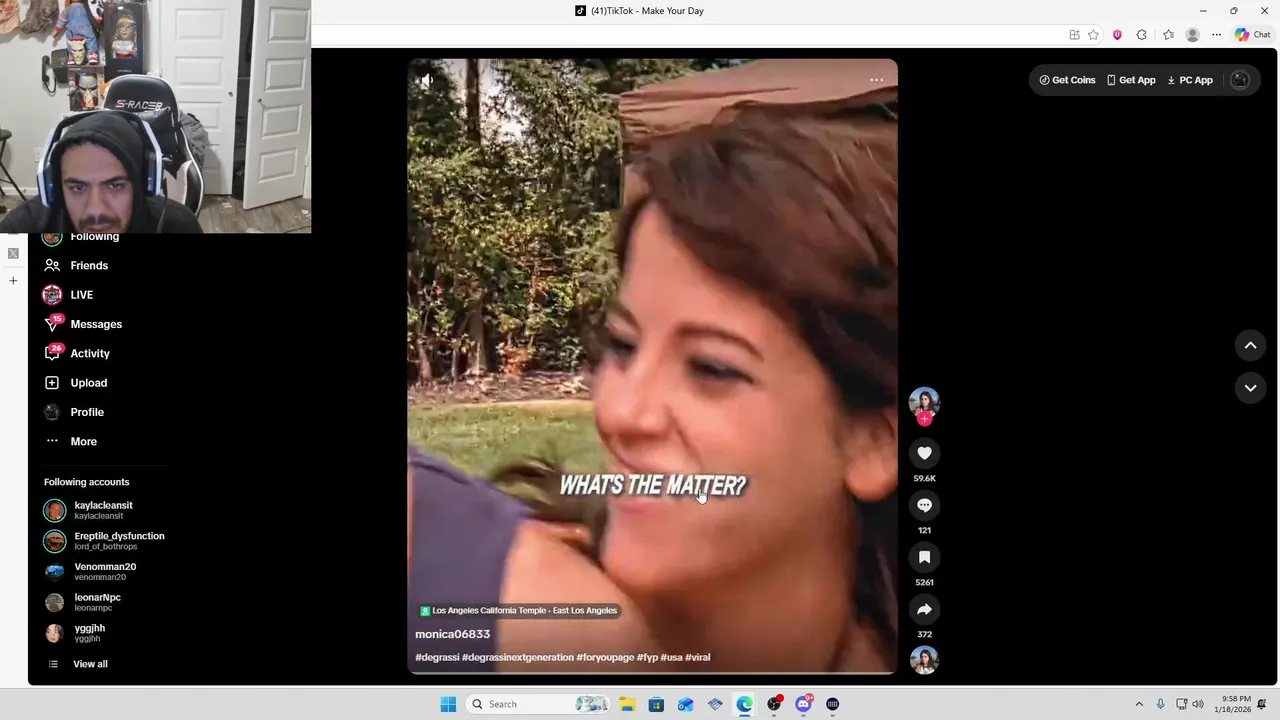1280x720 pixels.
Task: Expand More options in the sidebar
Action: tap(70, 441)
